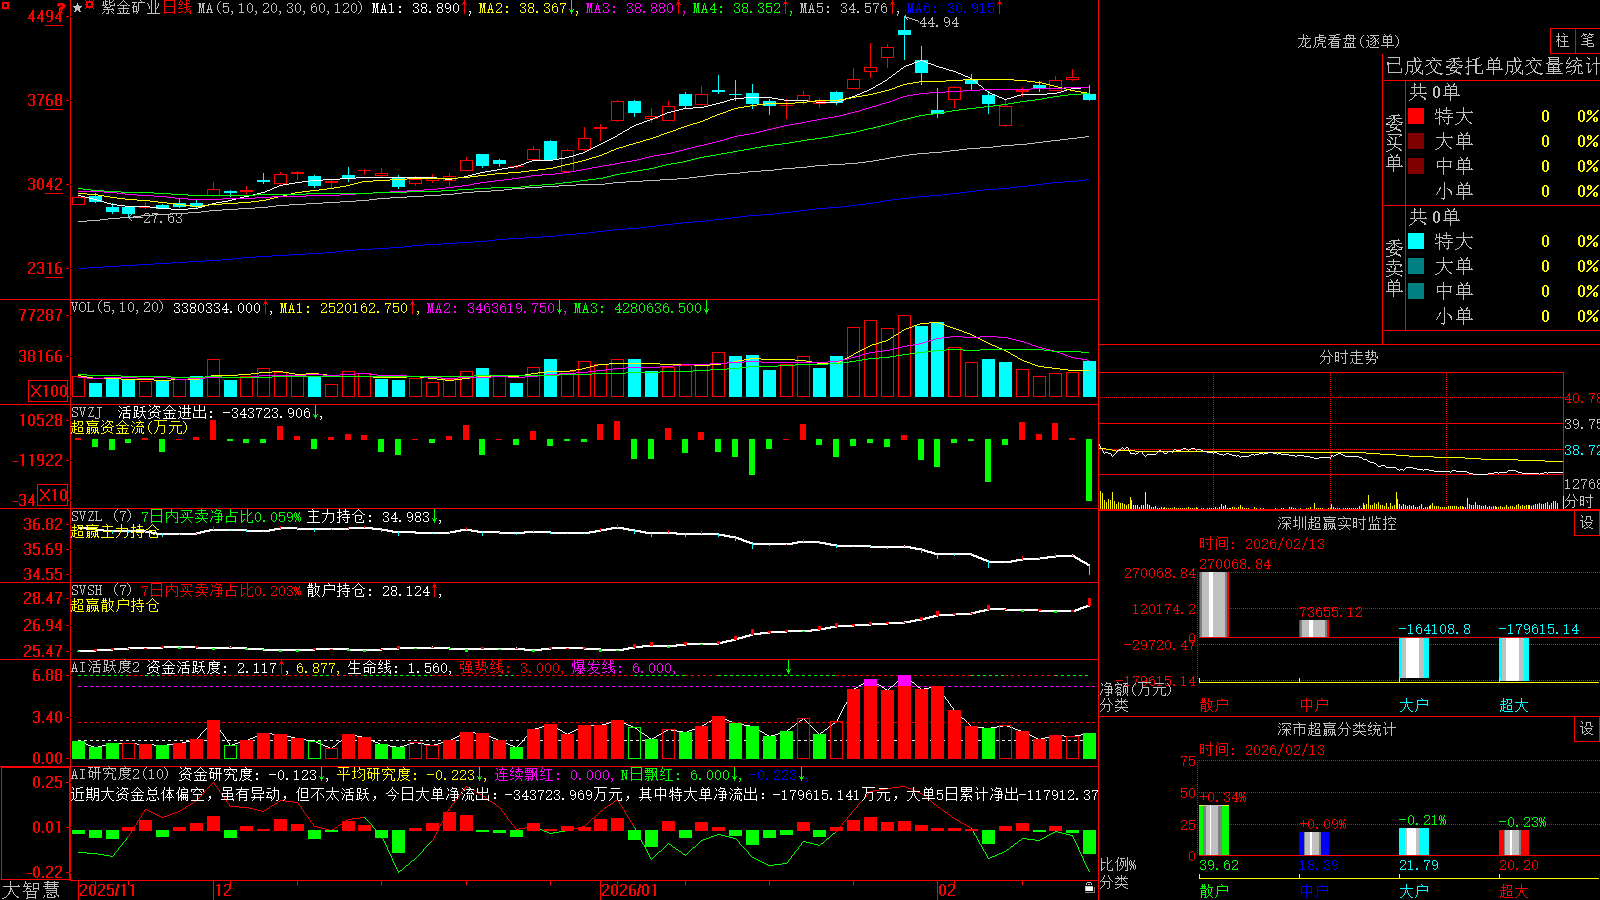This screenshot has width=1600, height=900.
Task: Click the 委买单 vertical section label
Action: tap(1394, 142)
